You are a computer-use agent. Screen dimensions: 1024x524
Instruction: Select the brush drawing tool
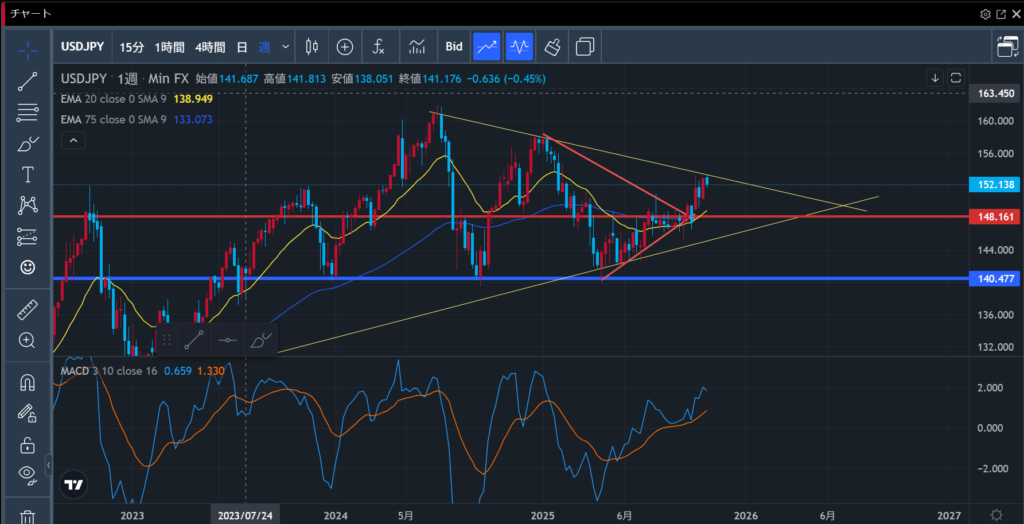(28, 144)
